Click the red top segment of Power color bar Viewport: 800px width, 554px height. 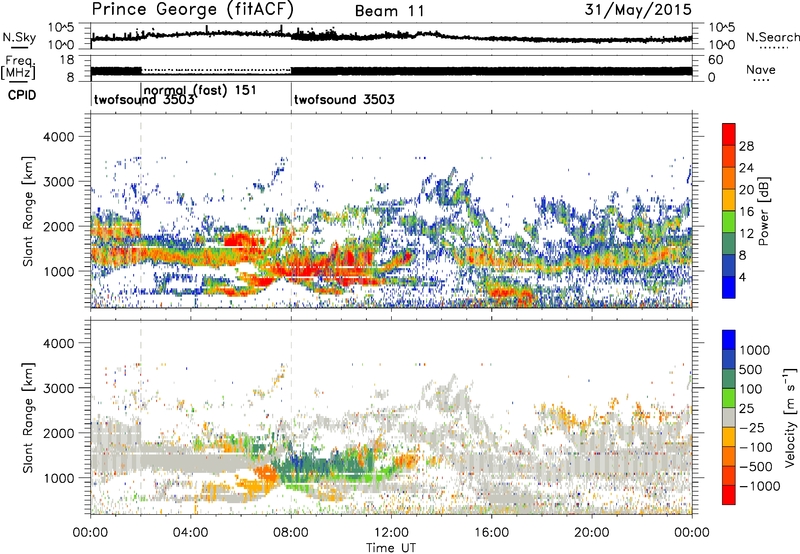[729, 134]
